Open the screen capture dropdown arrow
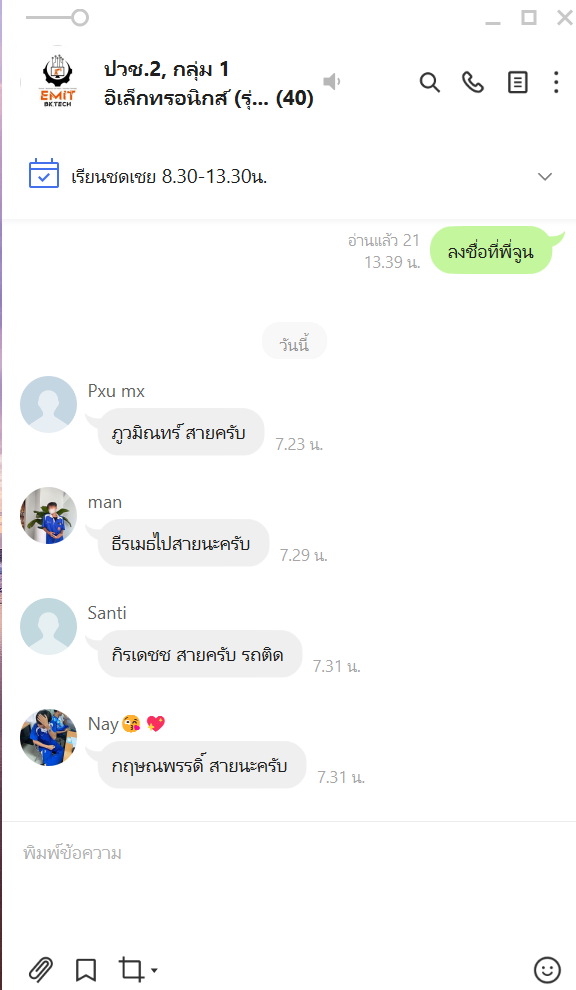The image size is (576, 990). click(155, 970)
